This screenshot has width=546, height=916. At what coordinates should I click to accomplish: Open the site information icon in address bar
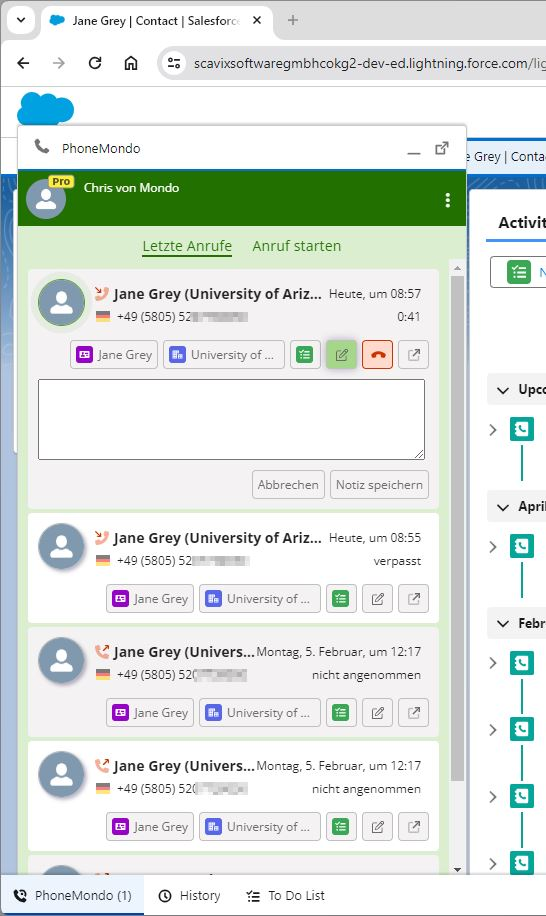(173, 63)
